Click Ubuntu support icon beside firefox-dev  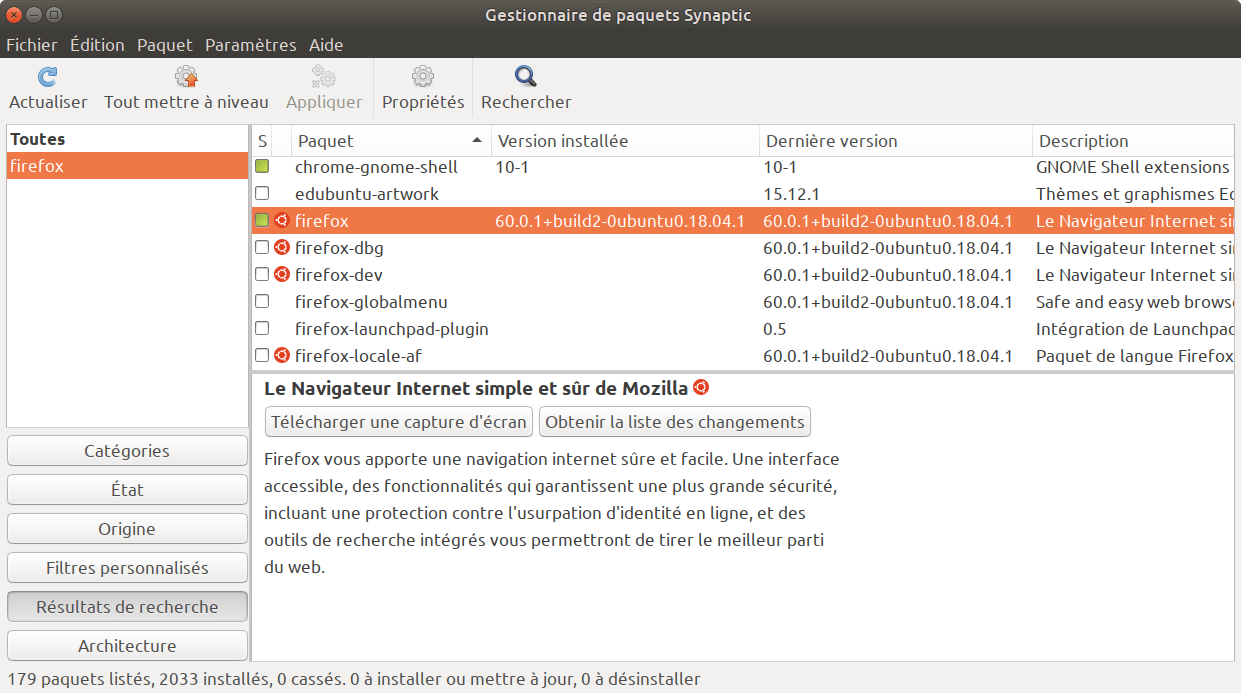(x=282, y=274)
